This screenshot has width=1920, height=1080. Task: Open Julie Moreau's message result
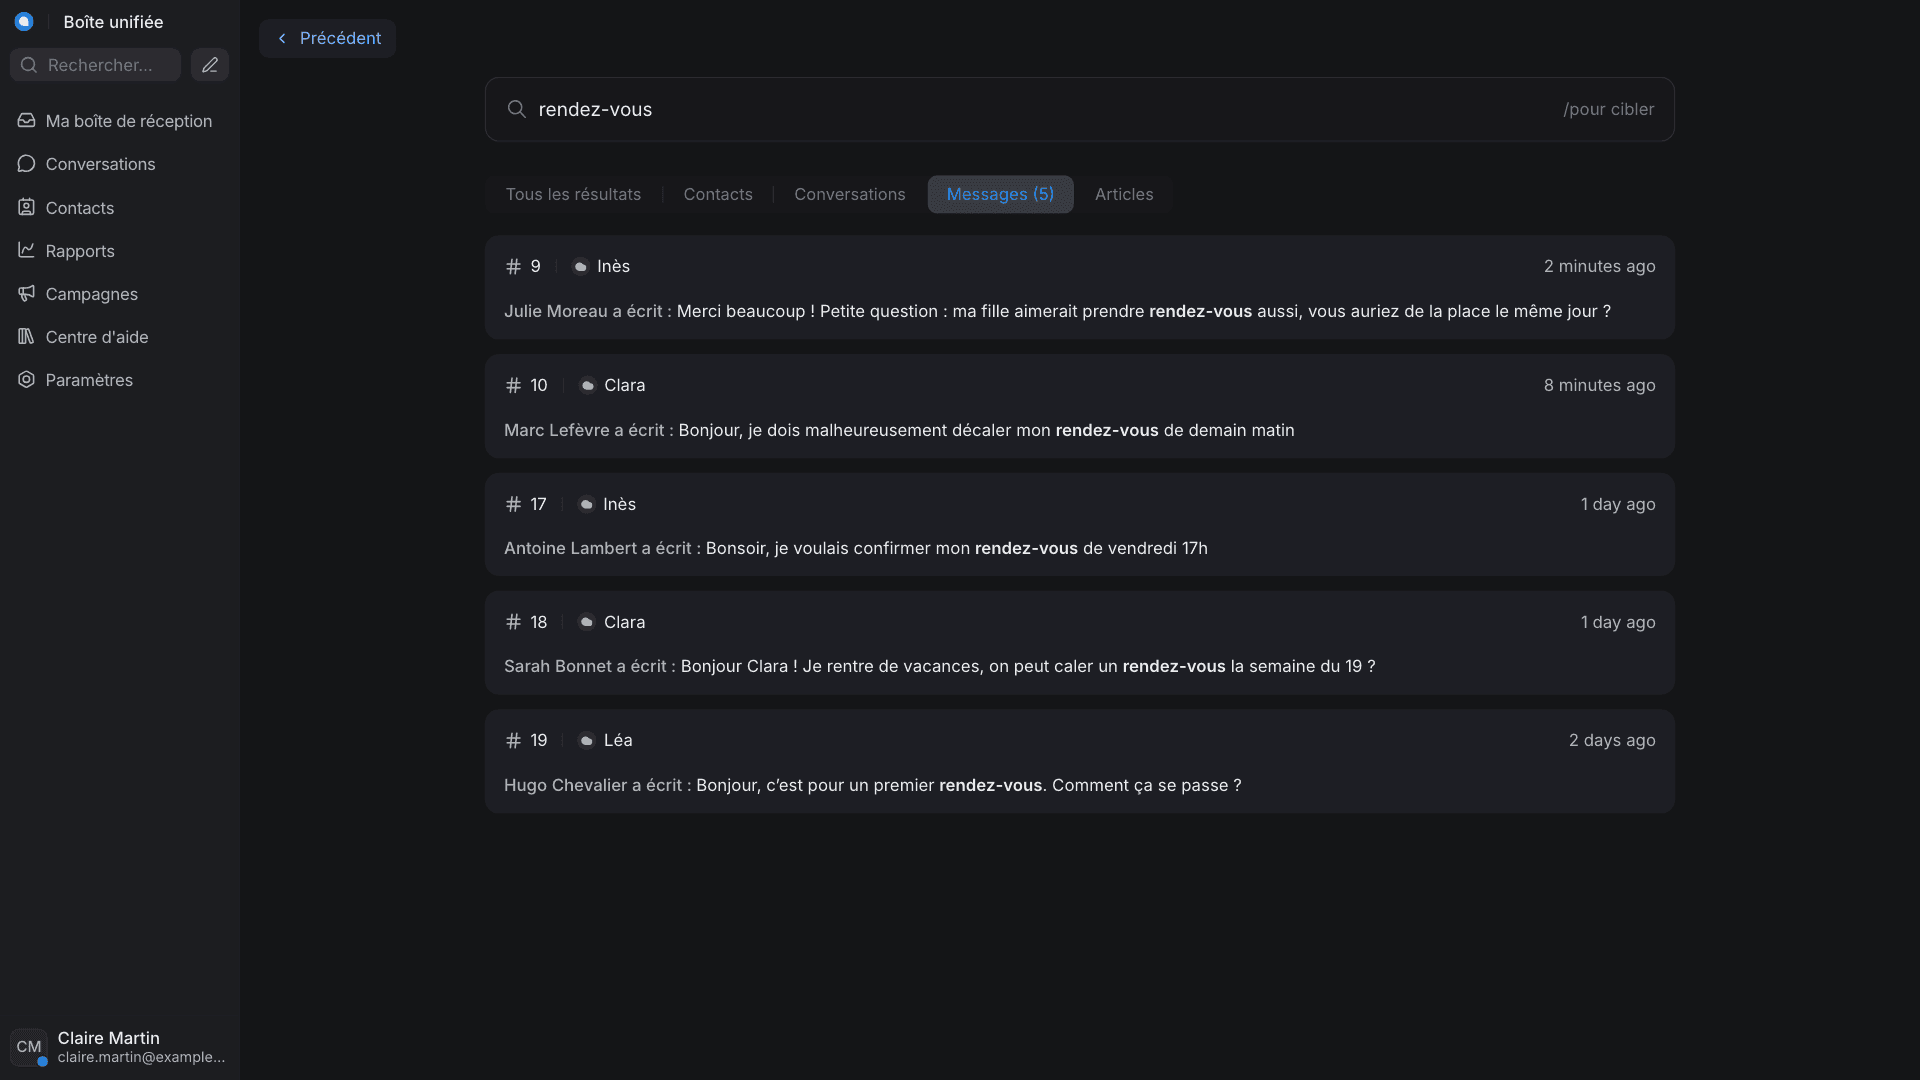click(1080, 288)
